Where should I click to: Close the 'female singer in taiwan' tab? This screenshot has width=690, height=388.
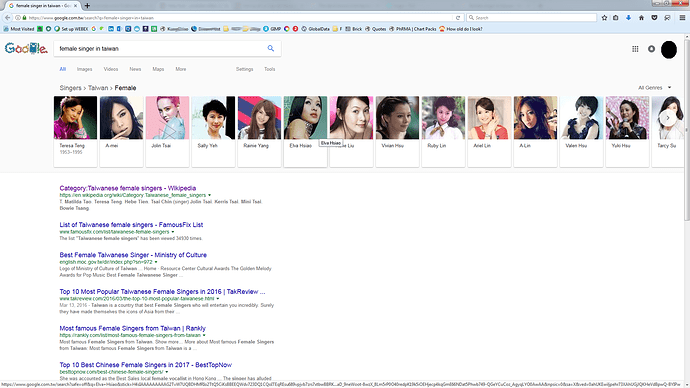76,5
